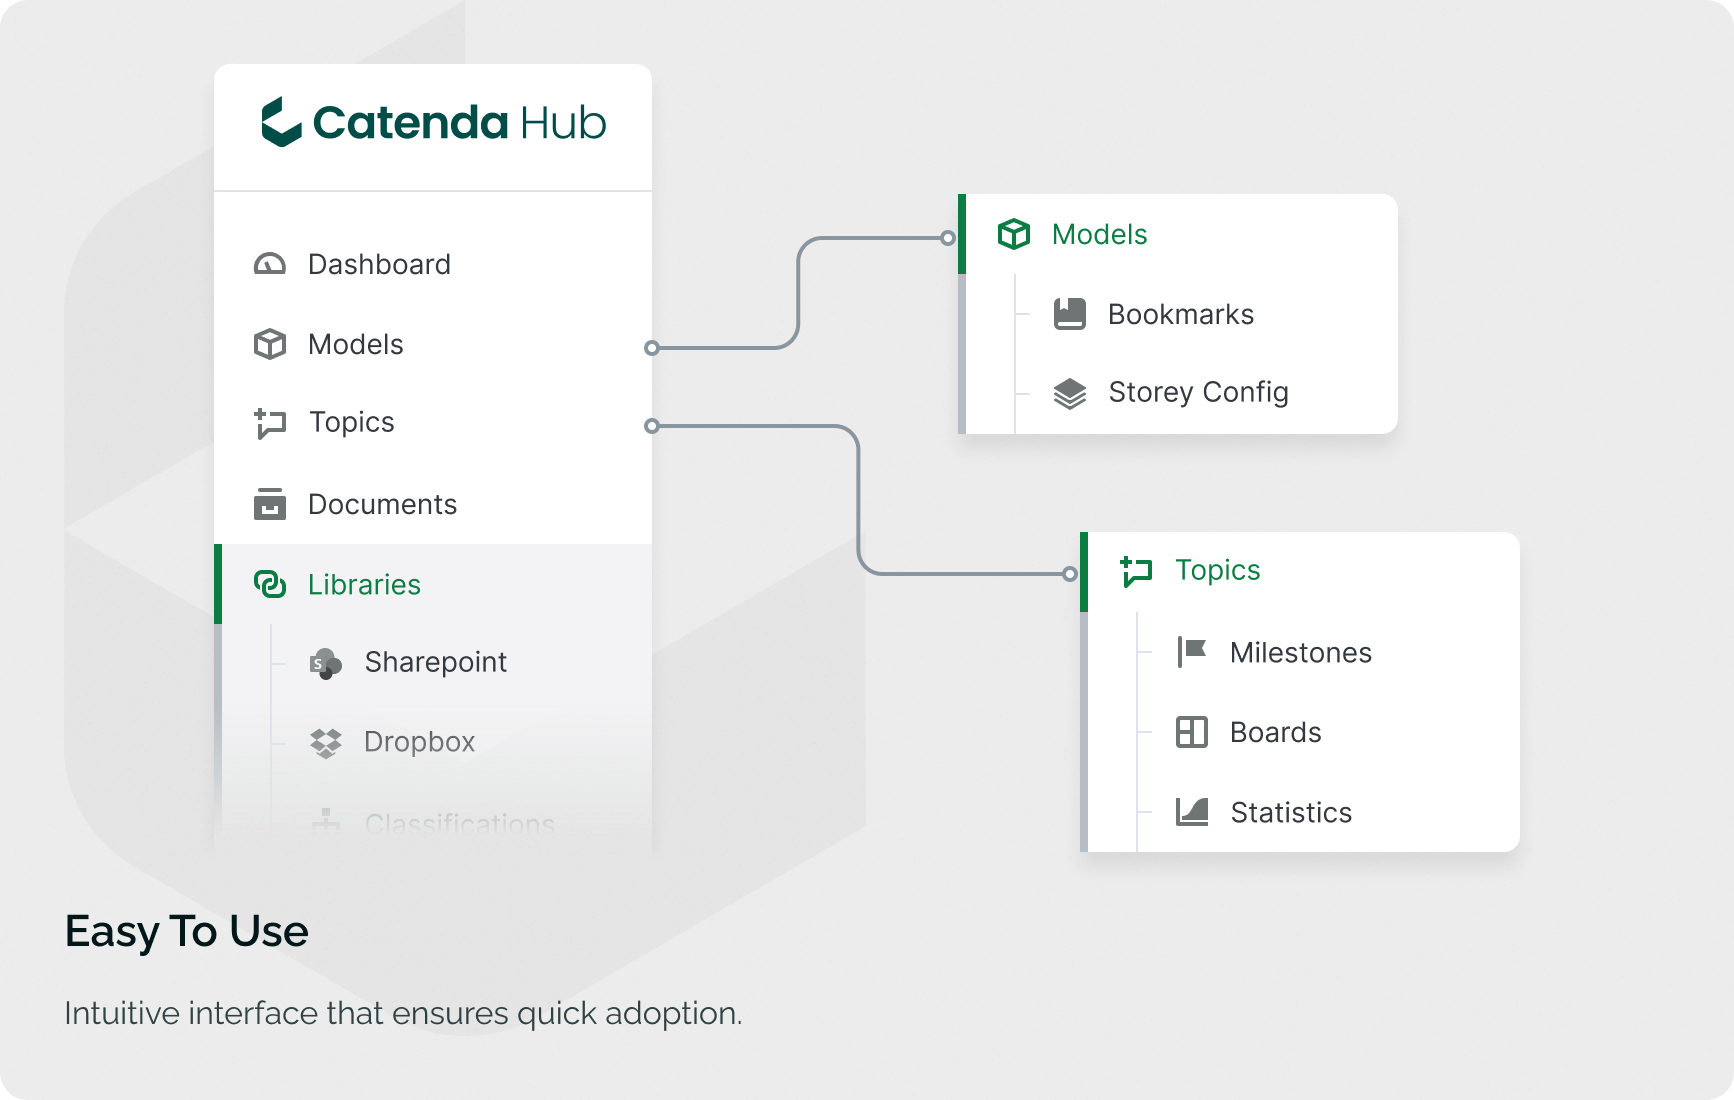Click the Milestones flag icon
Image resolution: width=1734 pixels, height=1100 pixels.
tap(1191, 652)
